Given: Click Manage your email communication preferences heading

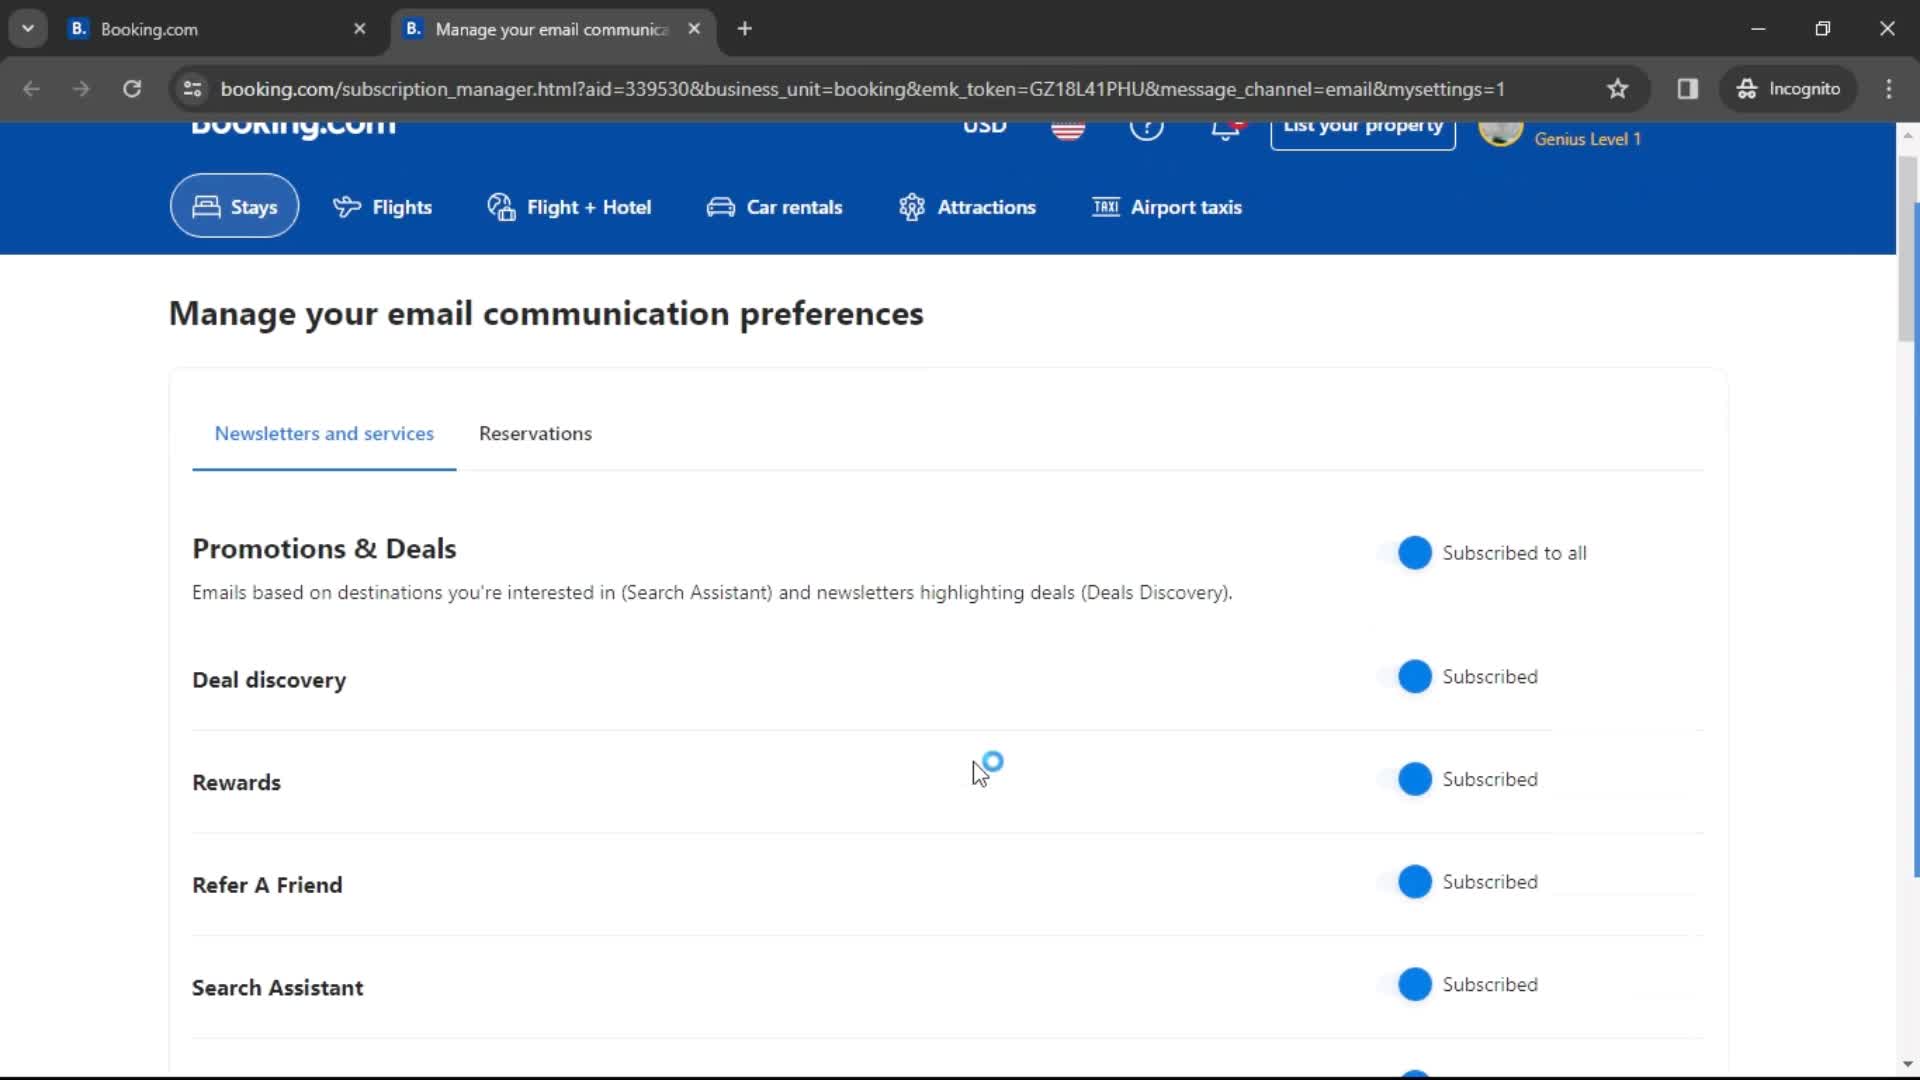Looking at the screenshot, I should click(x=546, y=314).
